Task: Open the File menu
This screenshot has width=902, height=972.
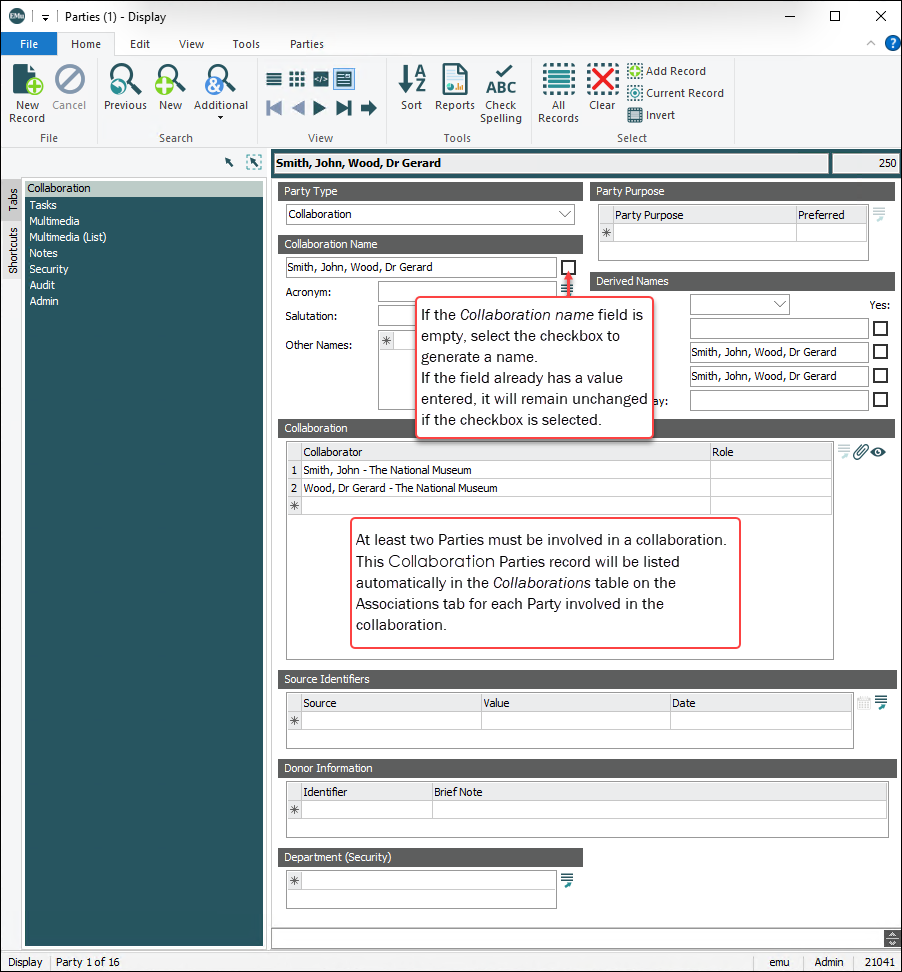Action: [29, 44]
